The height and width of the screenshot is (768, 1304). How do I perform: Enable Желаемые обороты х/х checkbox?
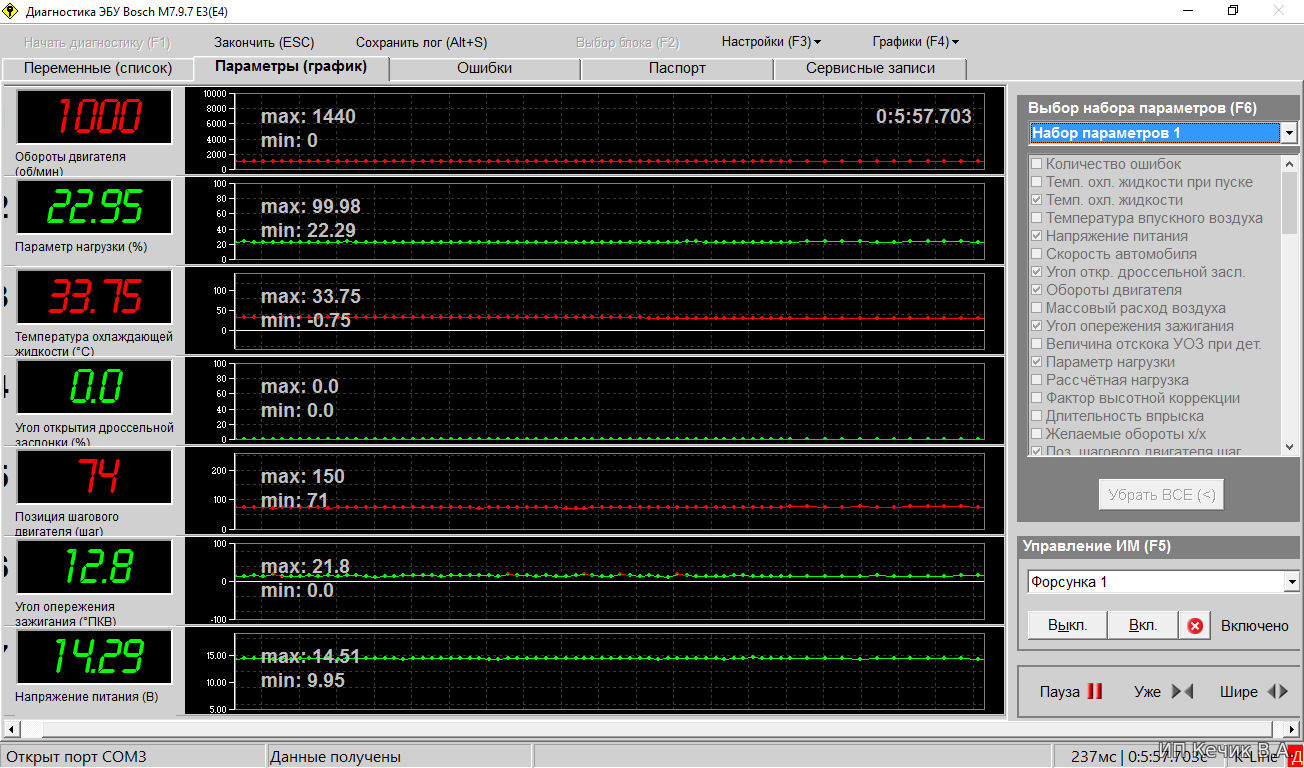click(x=1037, y=434)
